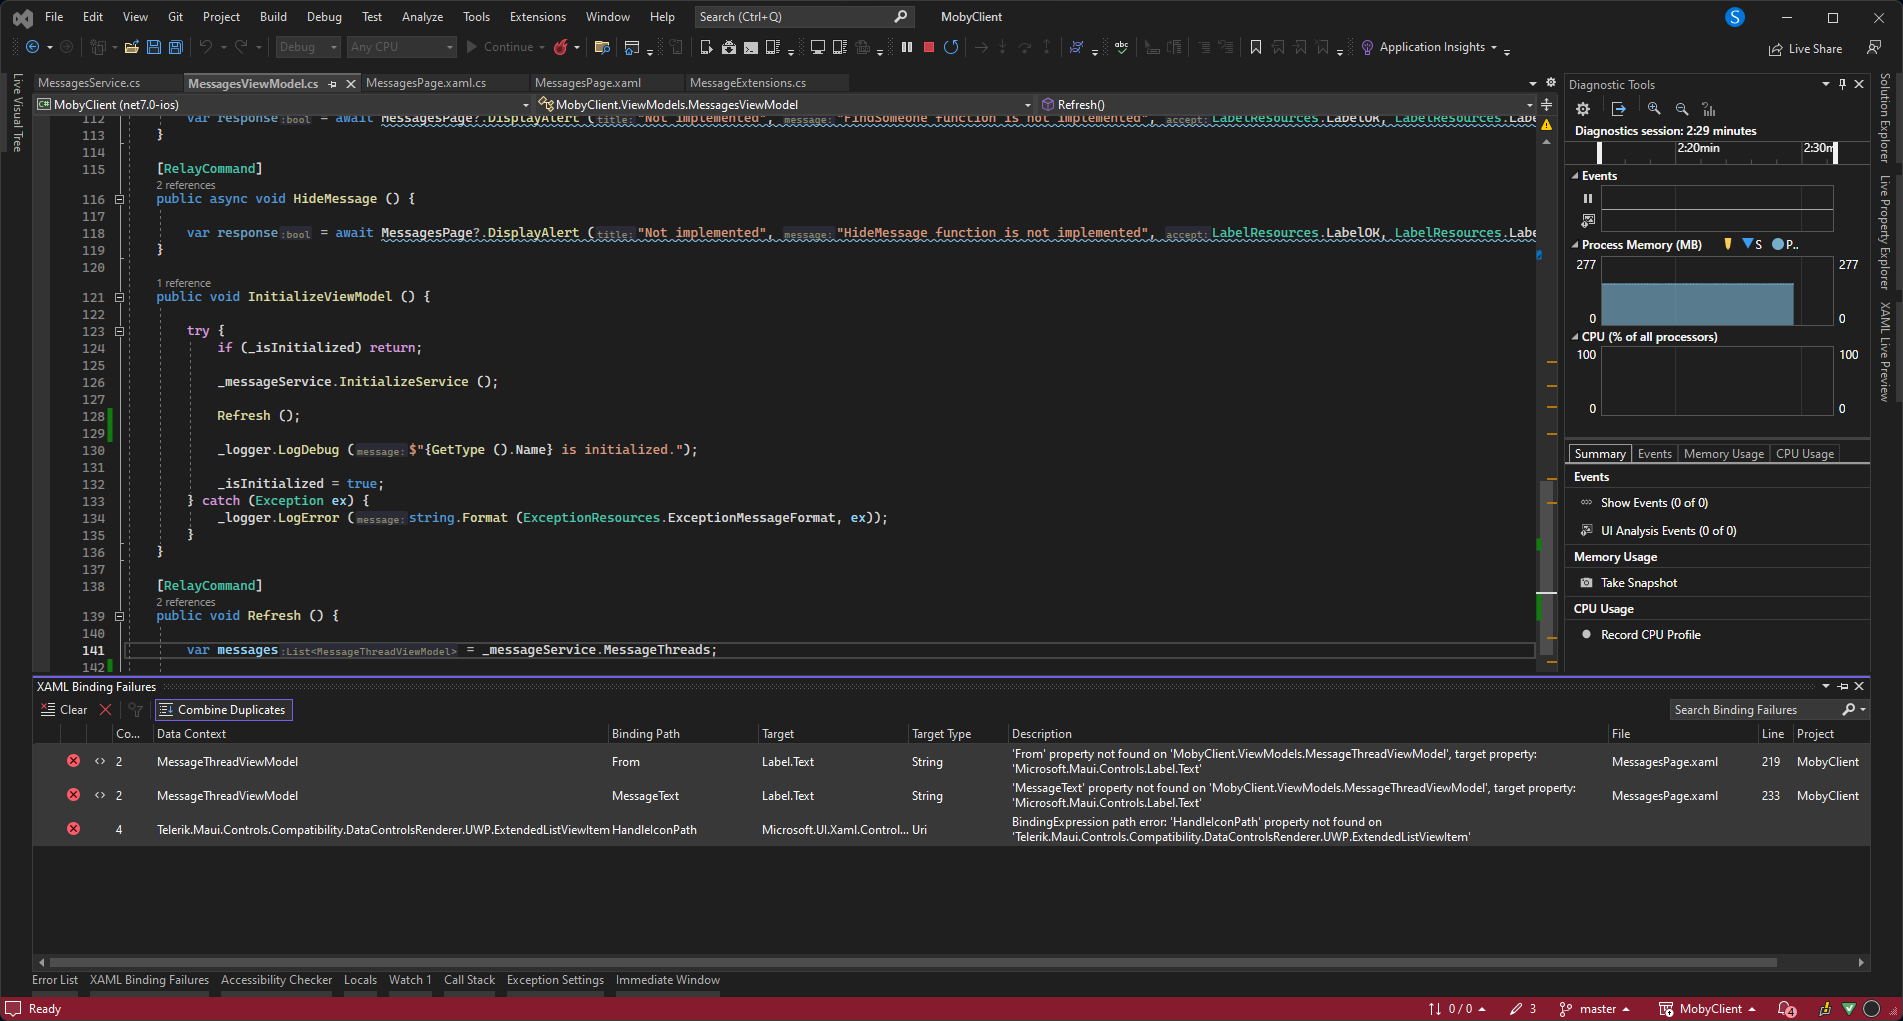Viewport: 1903px width, 1021px height.
Task: Click the Live Share button
Action: coord(1805,49)
